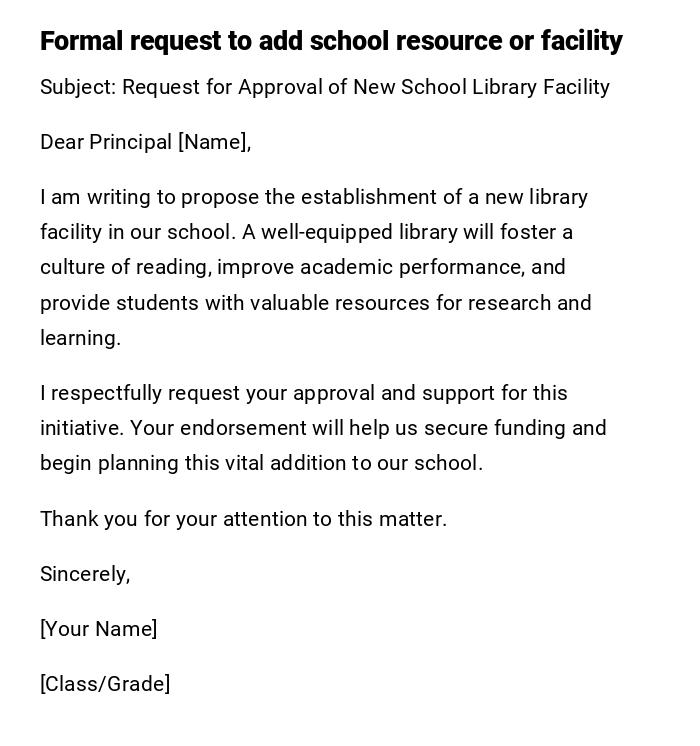Click the [Class/Grade] placeholder
The image size is (700, 746).
[105, 684]
